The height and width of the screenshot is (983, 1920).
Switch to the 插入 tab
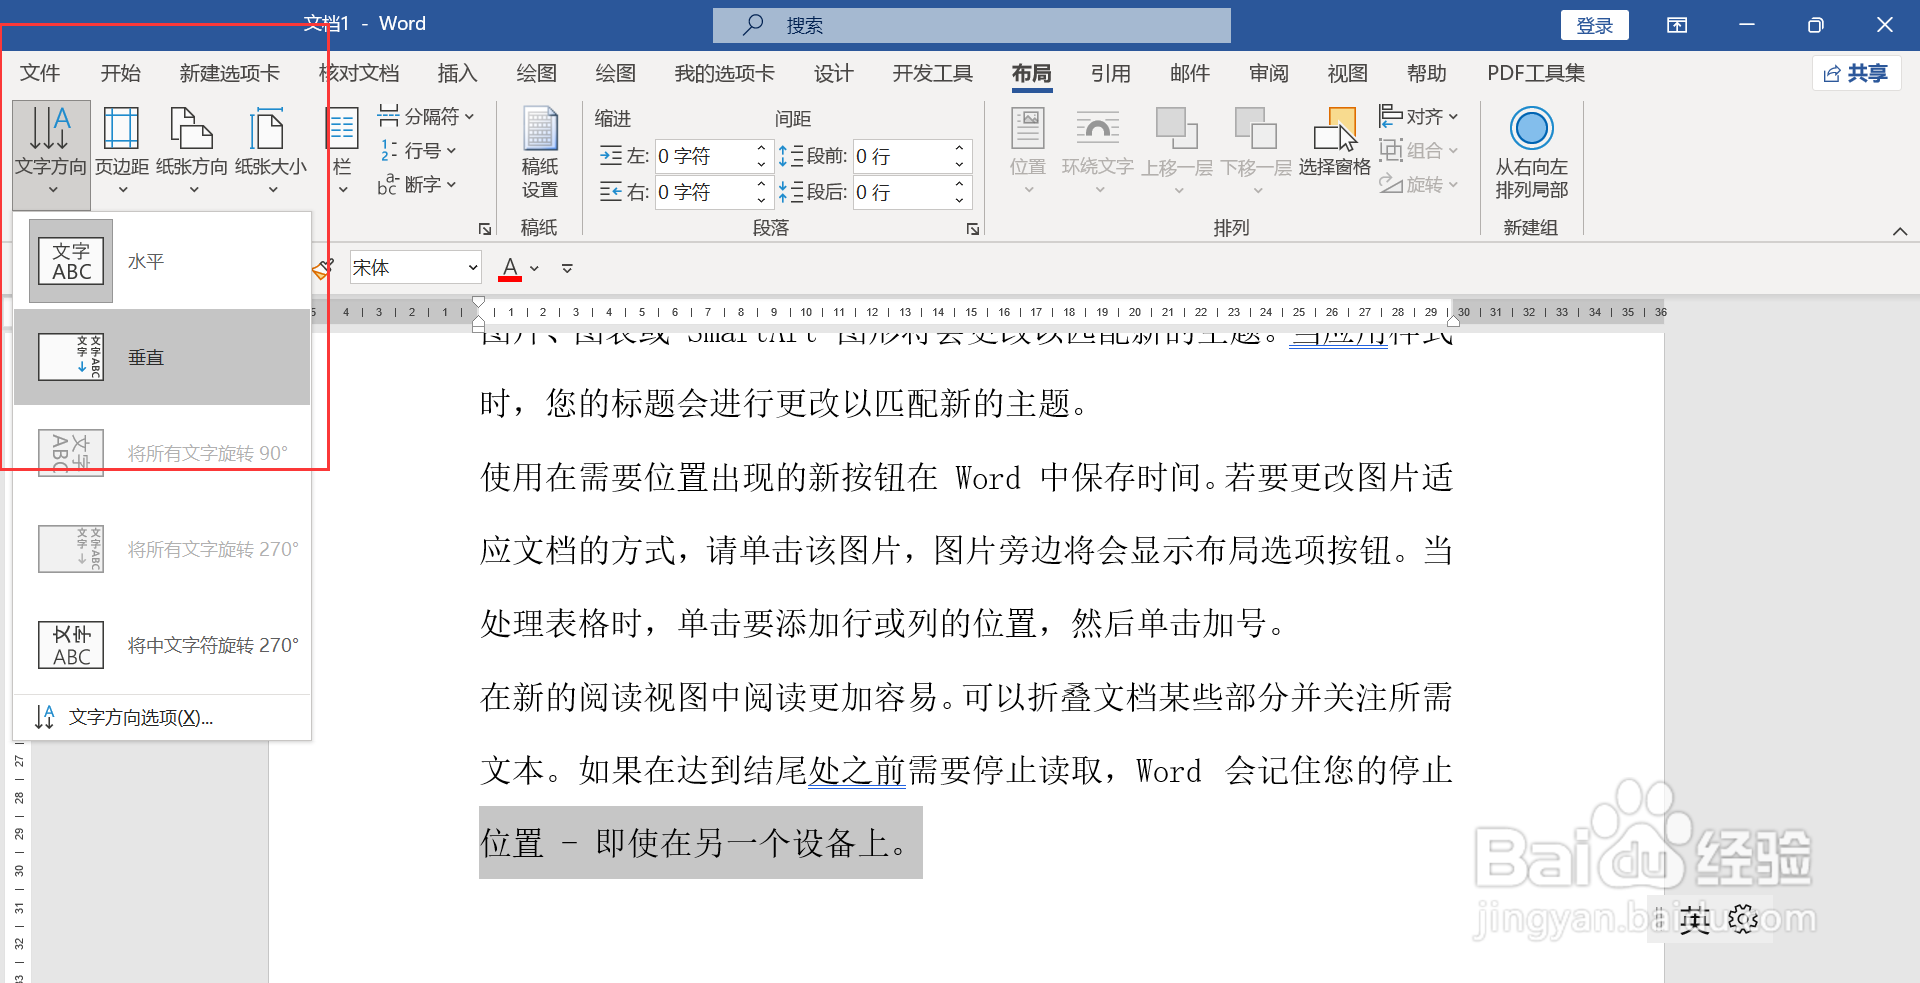pyautogui.click(x=458, y=73)
